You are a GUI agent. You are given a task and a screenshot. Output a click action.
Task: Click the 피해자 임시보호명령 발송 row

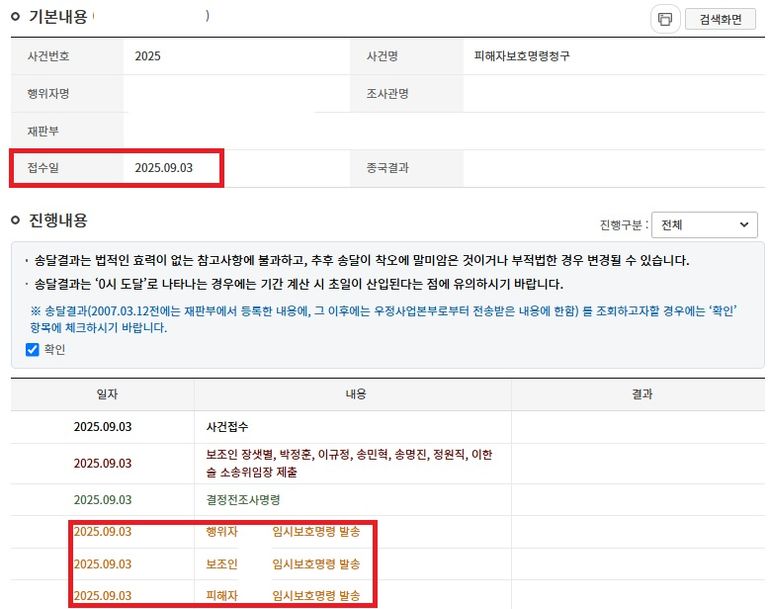[282, 596]
